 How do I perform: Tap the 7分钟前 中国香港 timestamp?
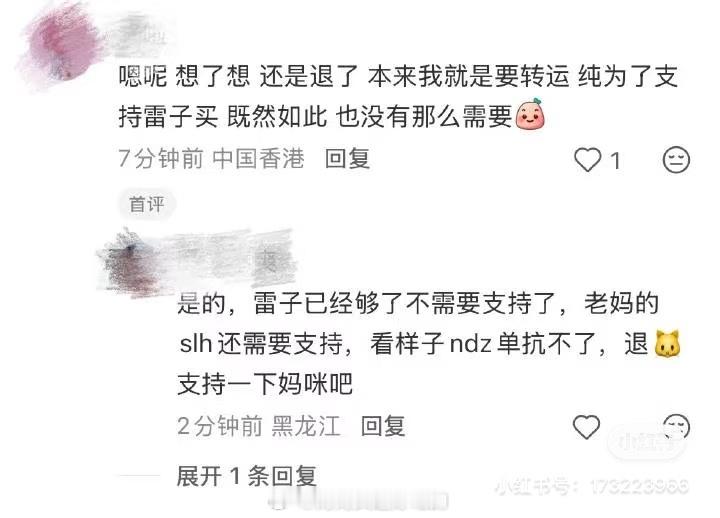211,159
